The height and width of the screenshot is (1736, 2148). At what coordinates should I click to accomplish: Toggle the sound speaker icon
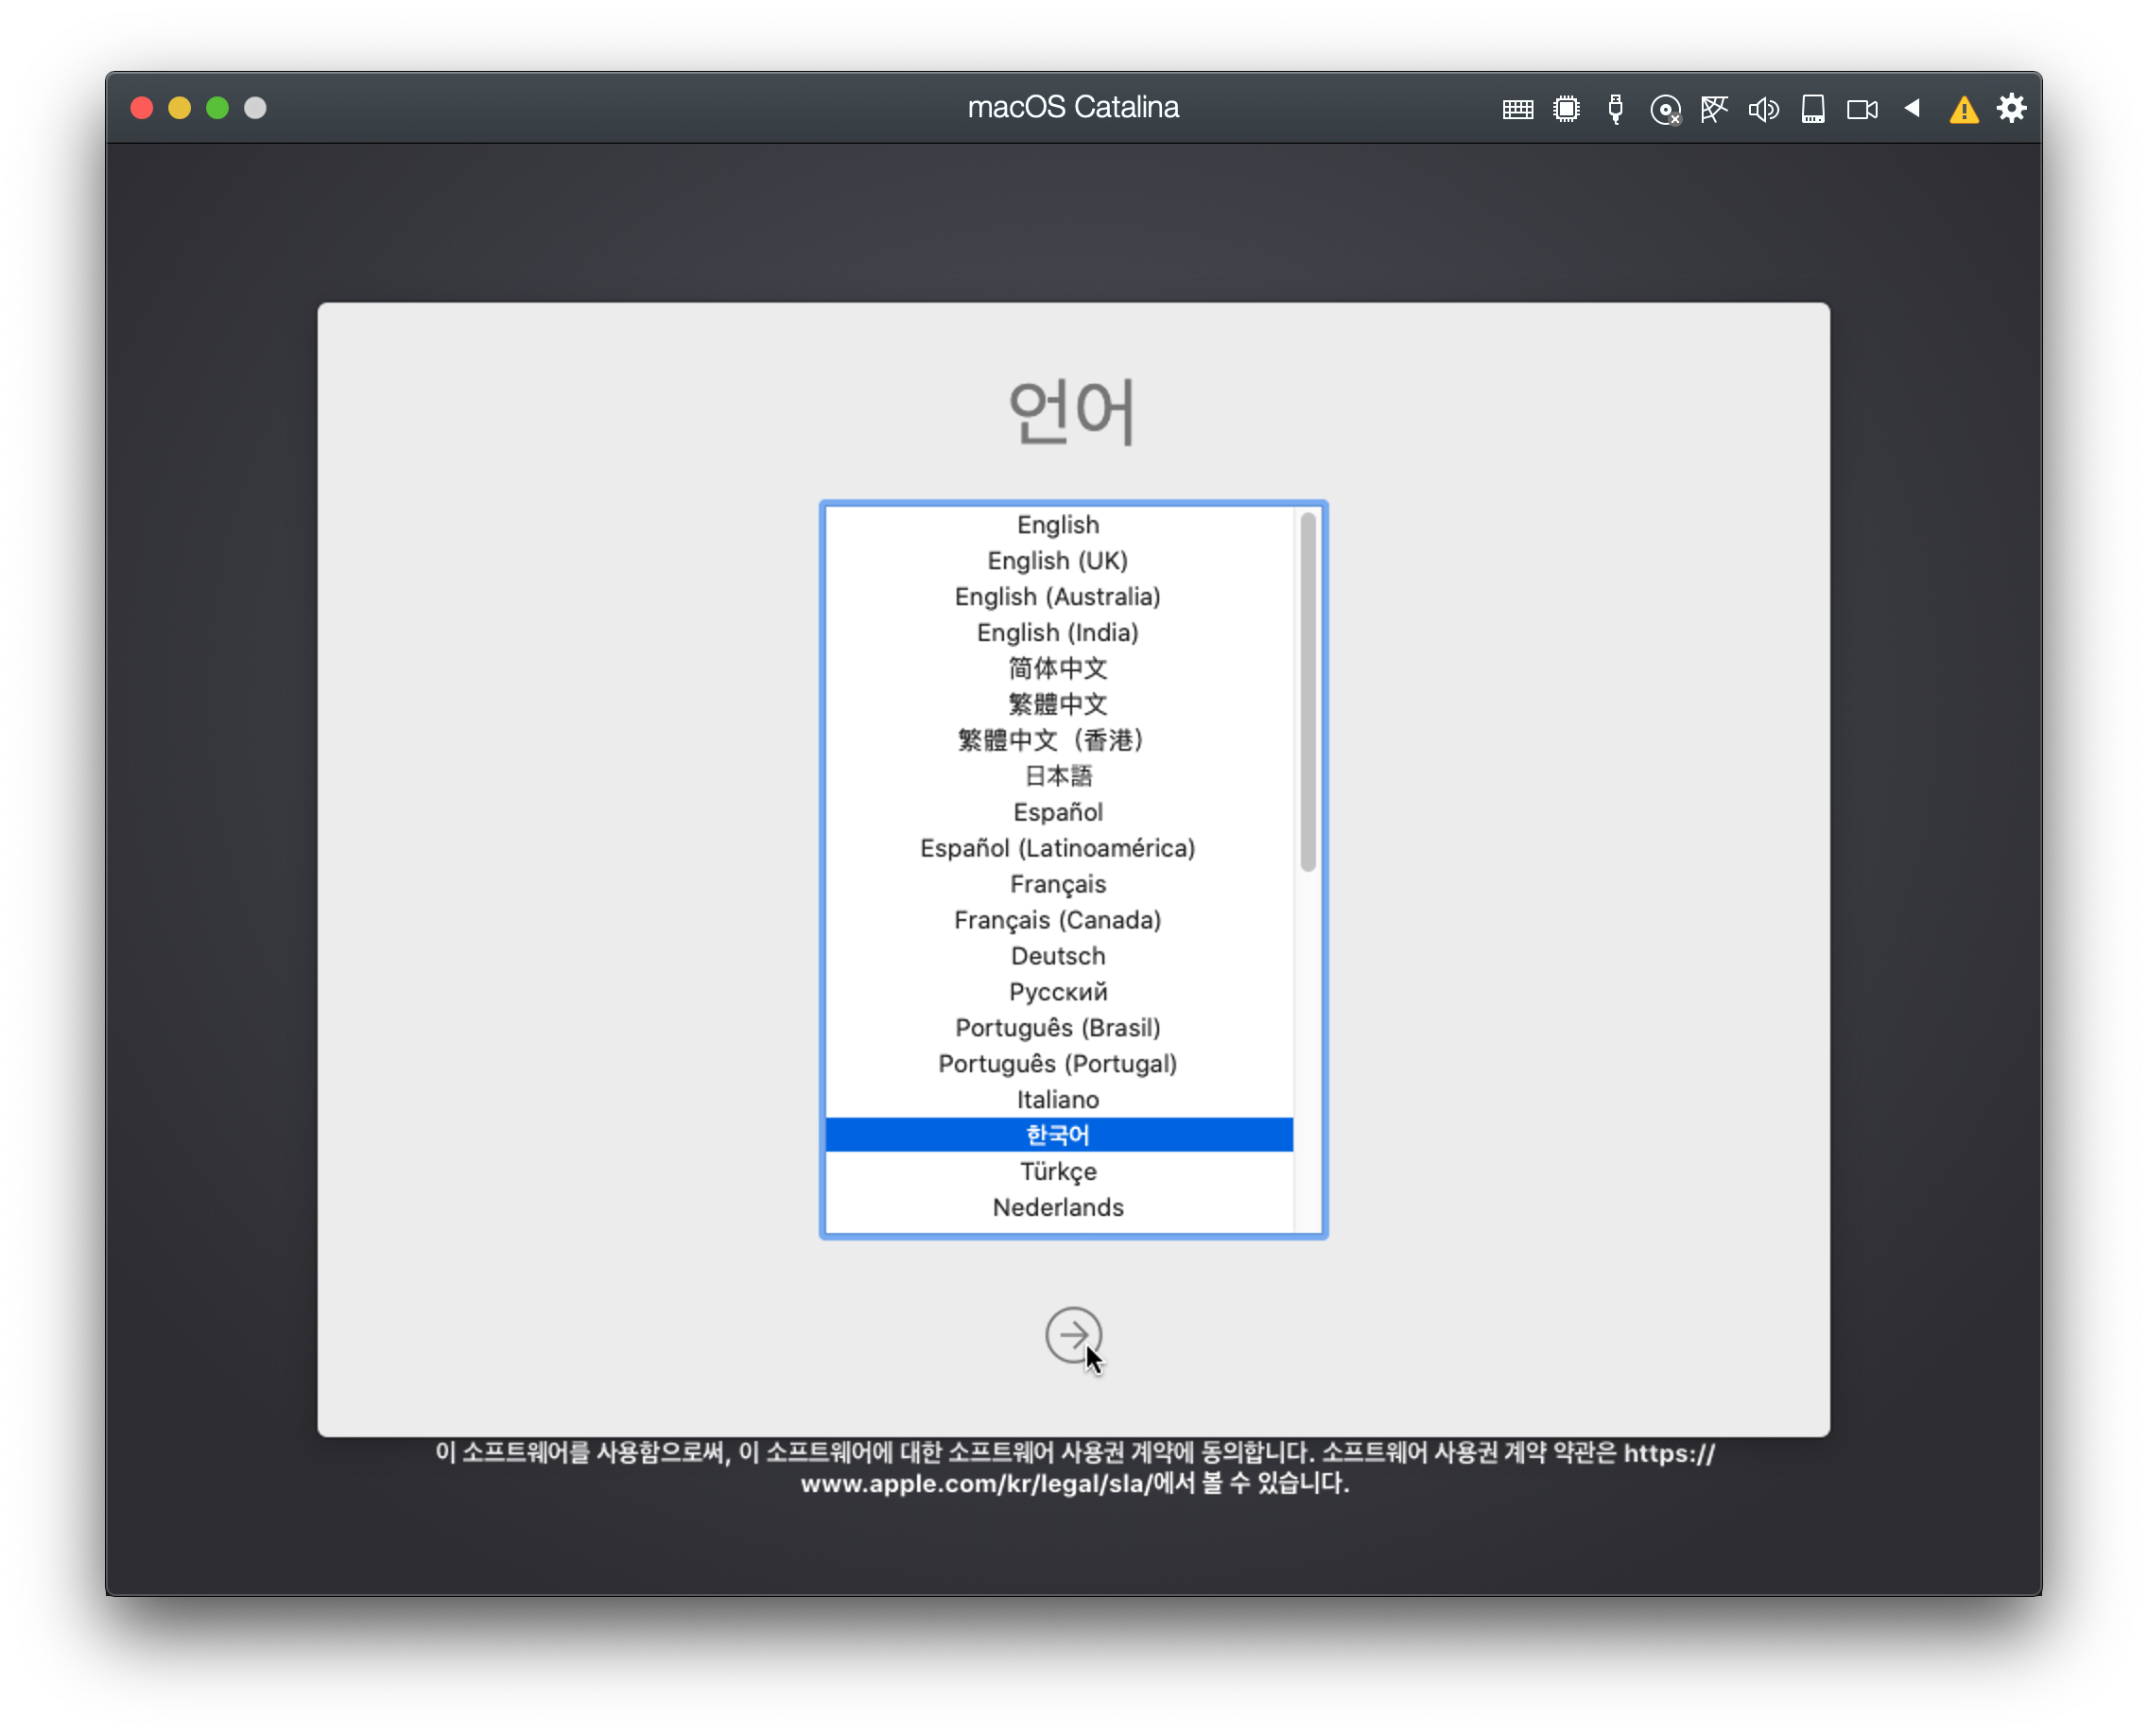click(1763, 109)
